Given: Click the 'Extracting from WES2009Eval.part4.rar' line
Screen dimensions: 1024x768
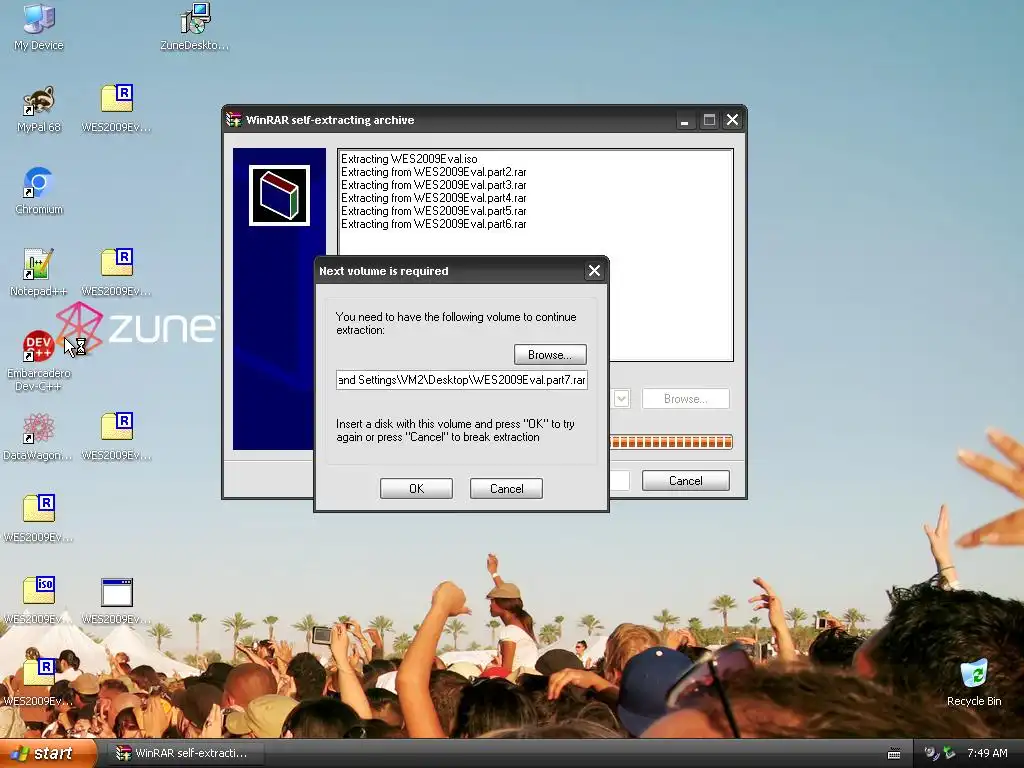Looking at the screenshot, I should tap(434, 198).
